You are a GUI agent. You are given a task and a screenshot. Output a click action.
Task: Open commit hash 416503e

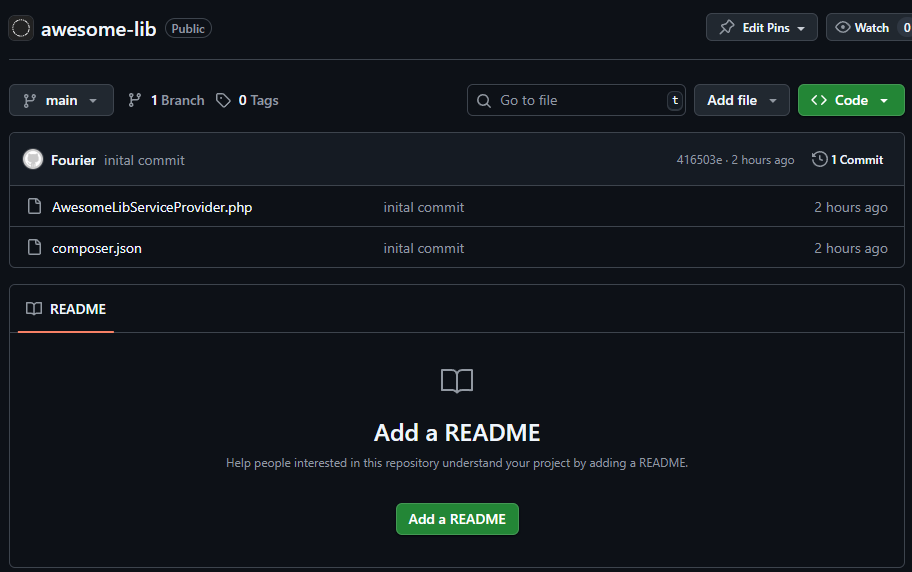coord(699,160)
